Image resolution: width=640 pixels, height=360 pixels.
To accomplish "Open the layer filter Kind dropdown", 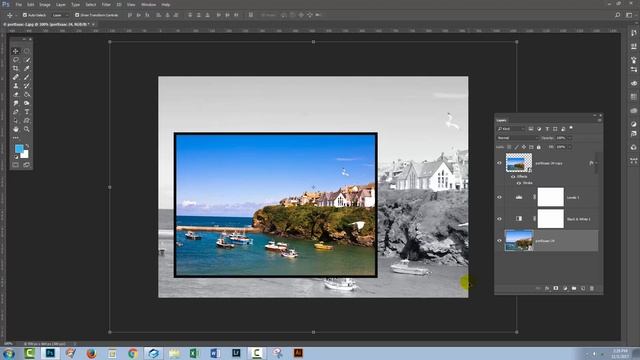I will [x=511, y=129].
